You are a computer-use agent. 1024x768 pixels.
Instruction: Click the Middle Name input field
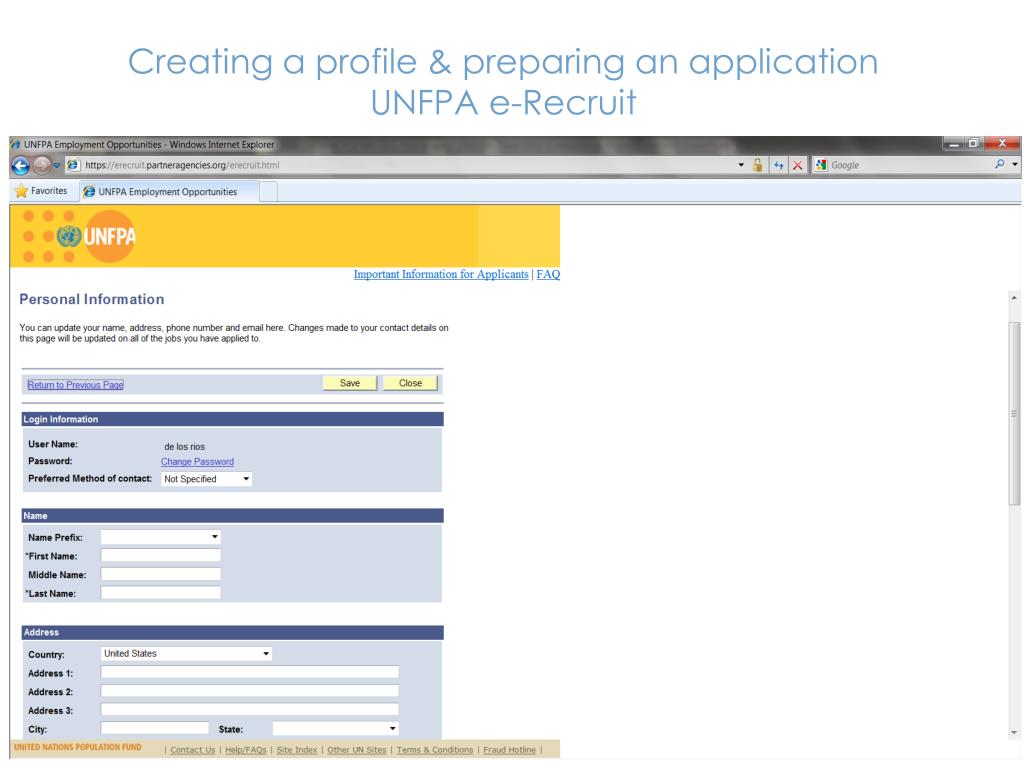click(161, 575)
